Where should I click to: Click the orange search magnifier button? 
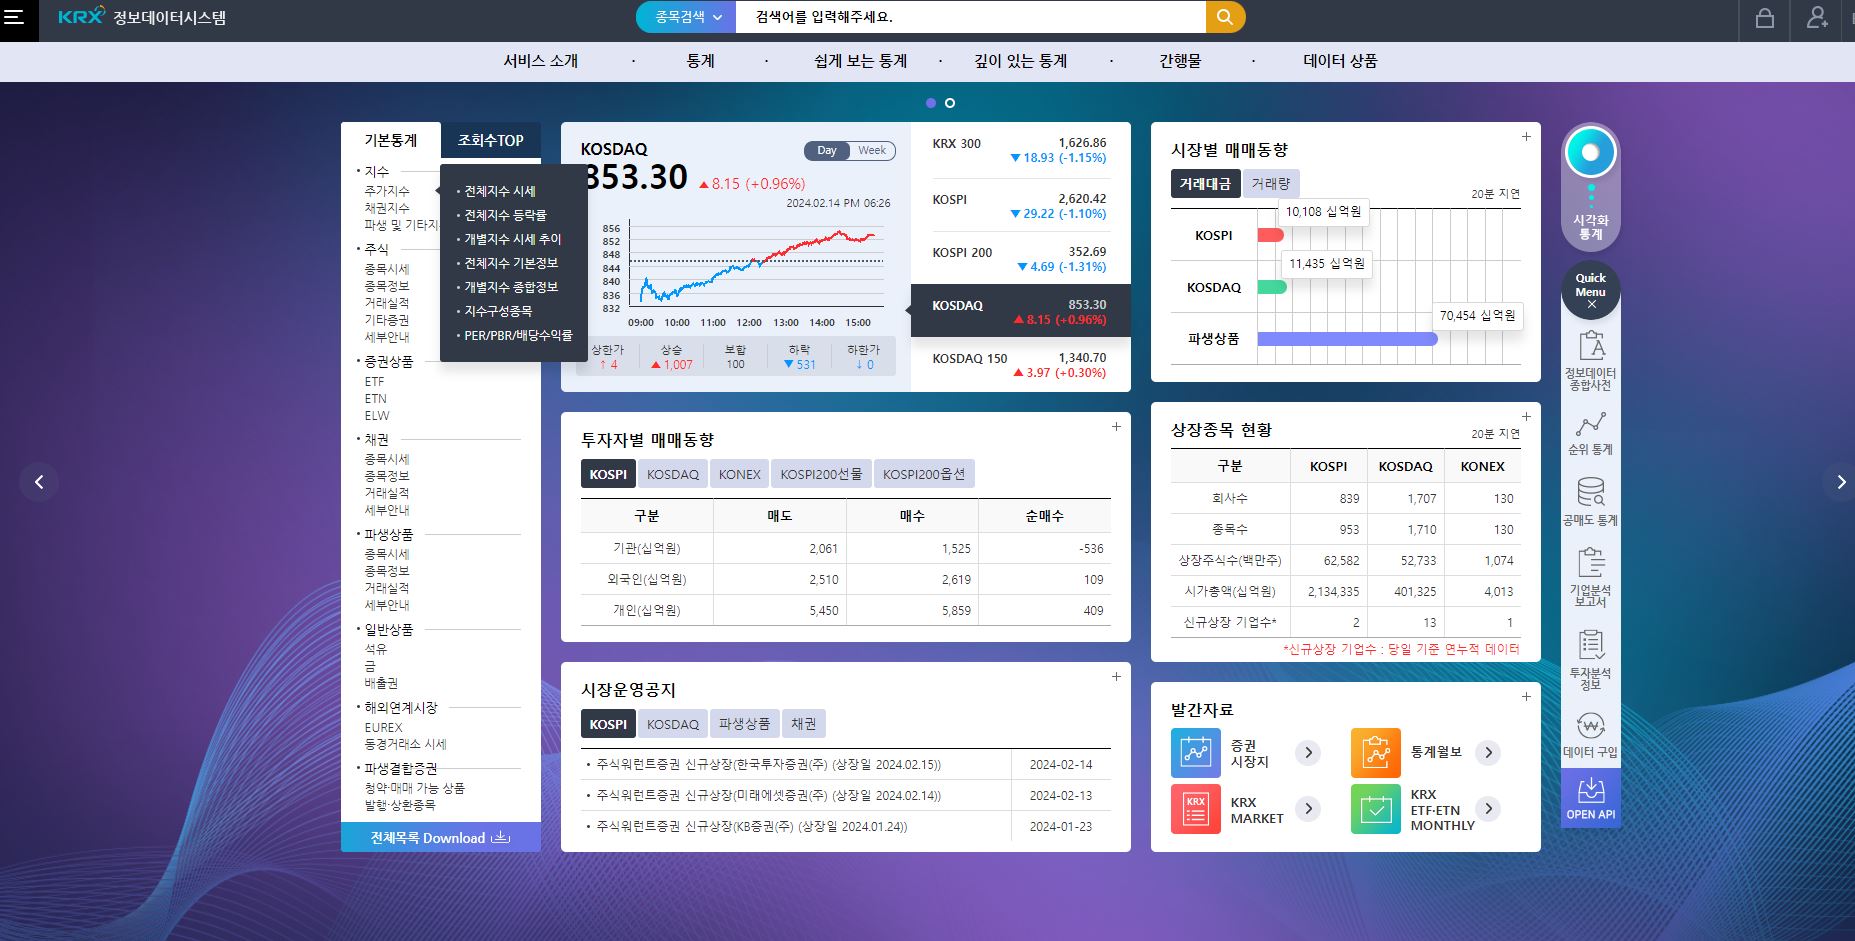pyautogui.click(x=1225, y=16)
